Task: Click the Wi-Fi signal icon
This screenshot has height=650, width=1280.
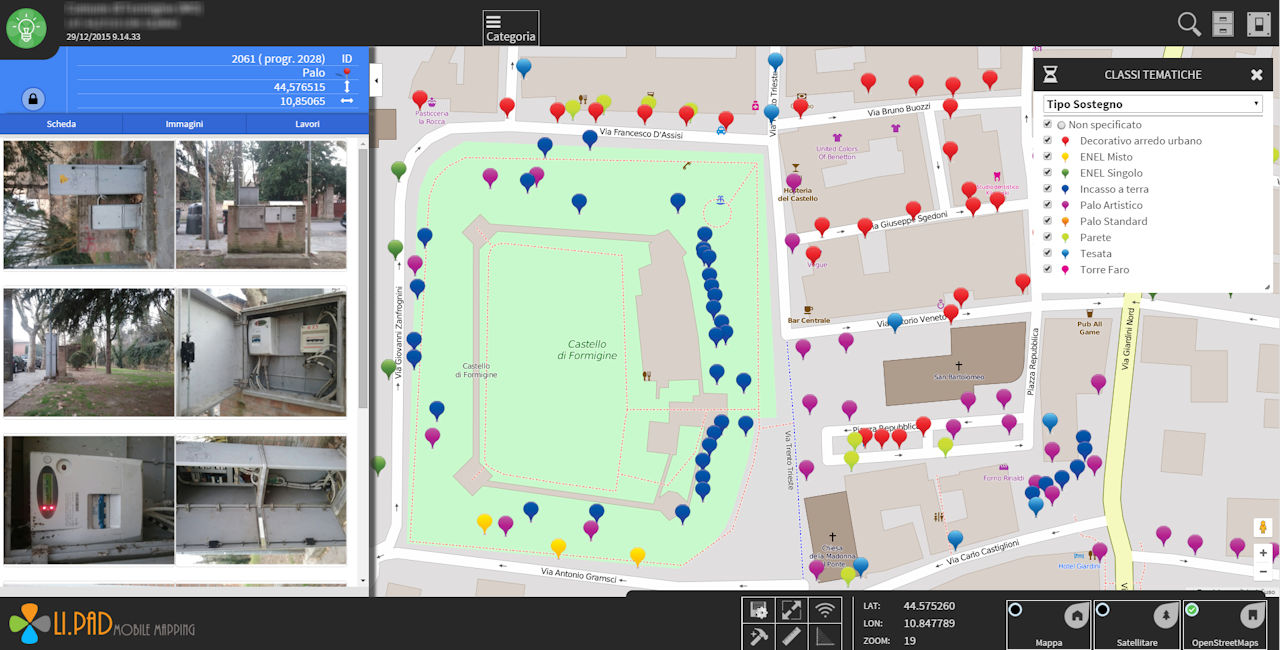Action: coord(824,609)
